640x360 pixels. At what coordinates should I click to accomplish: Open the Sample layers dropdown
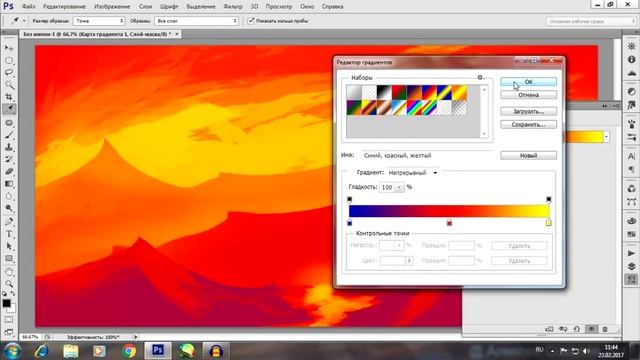(196, 21)
